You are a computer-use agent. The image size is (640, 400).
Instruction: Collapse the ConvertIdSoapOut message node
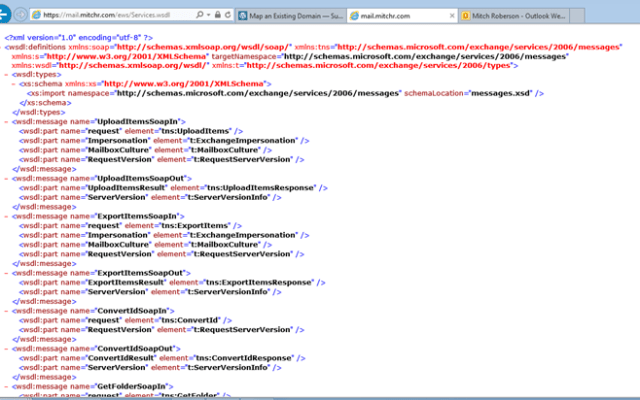(7, 347)
